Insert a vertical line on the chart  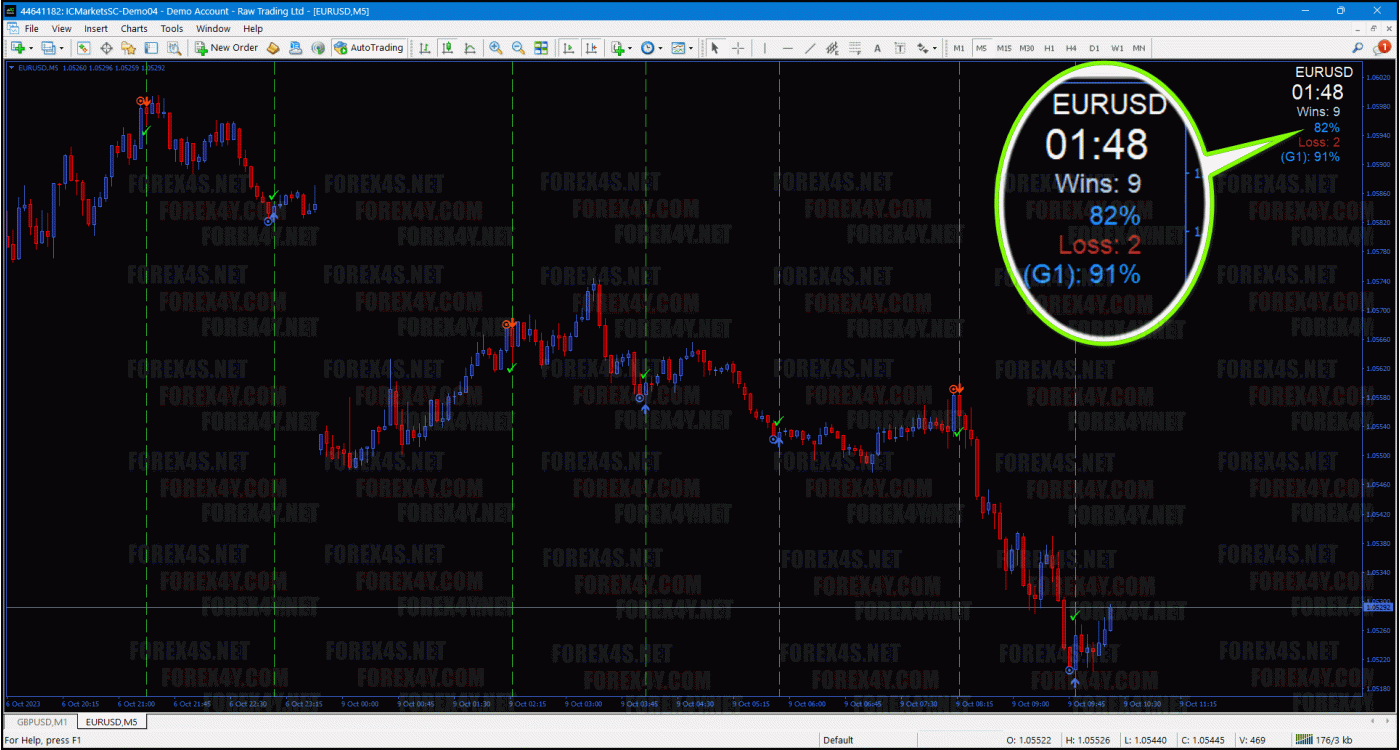(766, 47)
